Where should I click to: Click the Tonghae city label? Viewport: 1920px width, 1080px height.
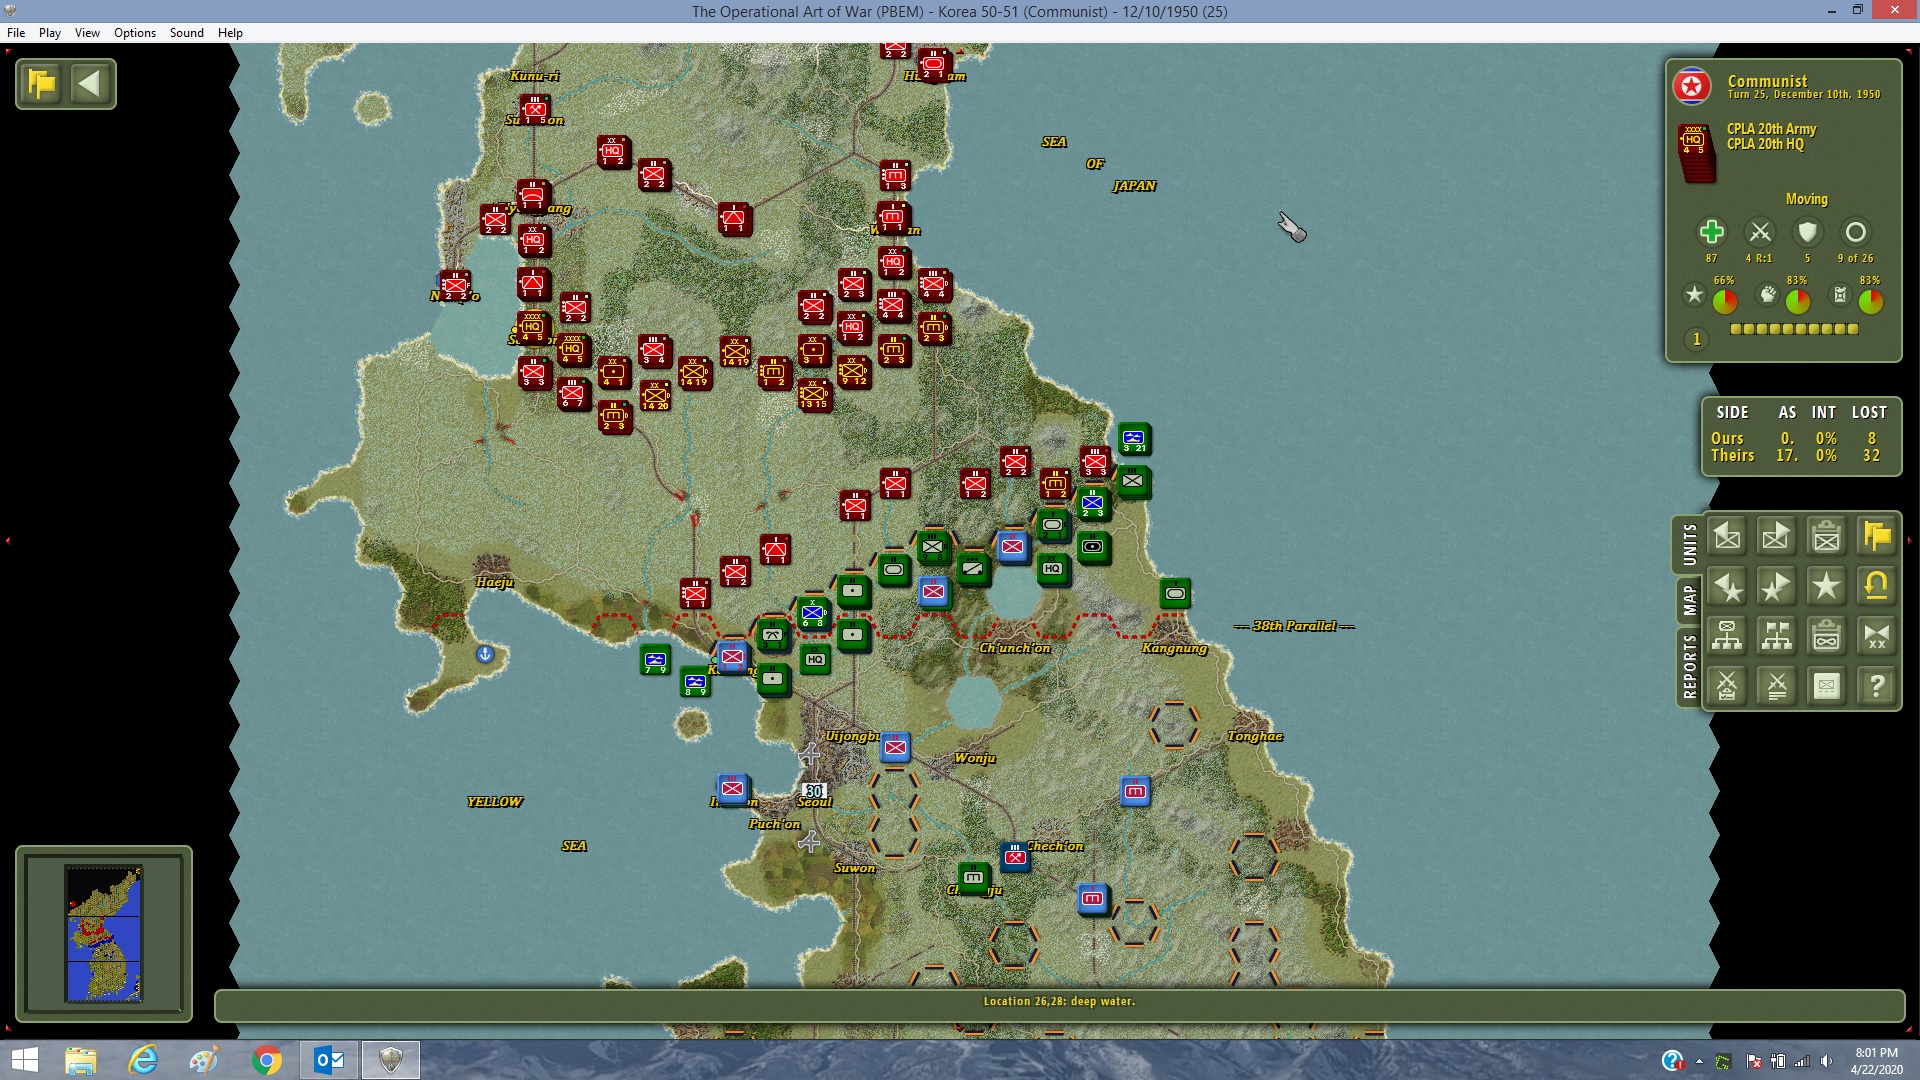[x=1255, y=736]
